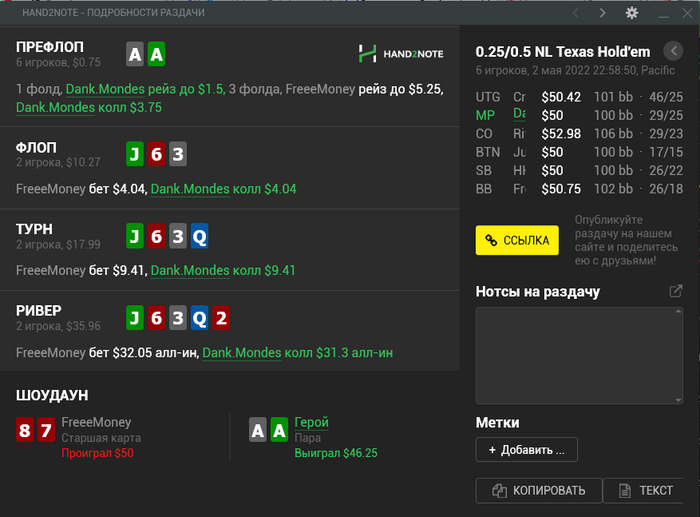Image resolution: width=700 pixels, height=517 pixels.
Task: Click Dank.Mondes колл $31.3 алл-ин link
Action: [298, 353]
